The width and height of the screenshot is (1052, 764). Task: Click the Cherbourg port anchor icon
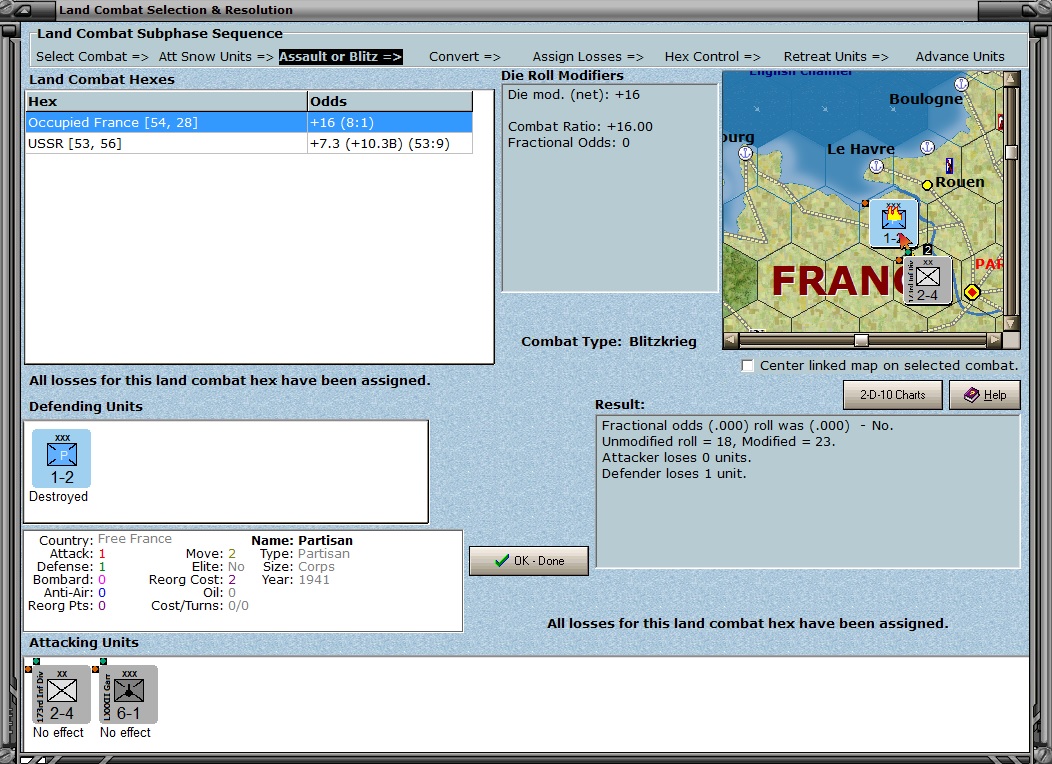[745, 153]
